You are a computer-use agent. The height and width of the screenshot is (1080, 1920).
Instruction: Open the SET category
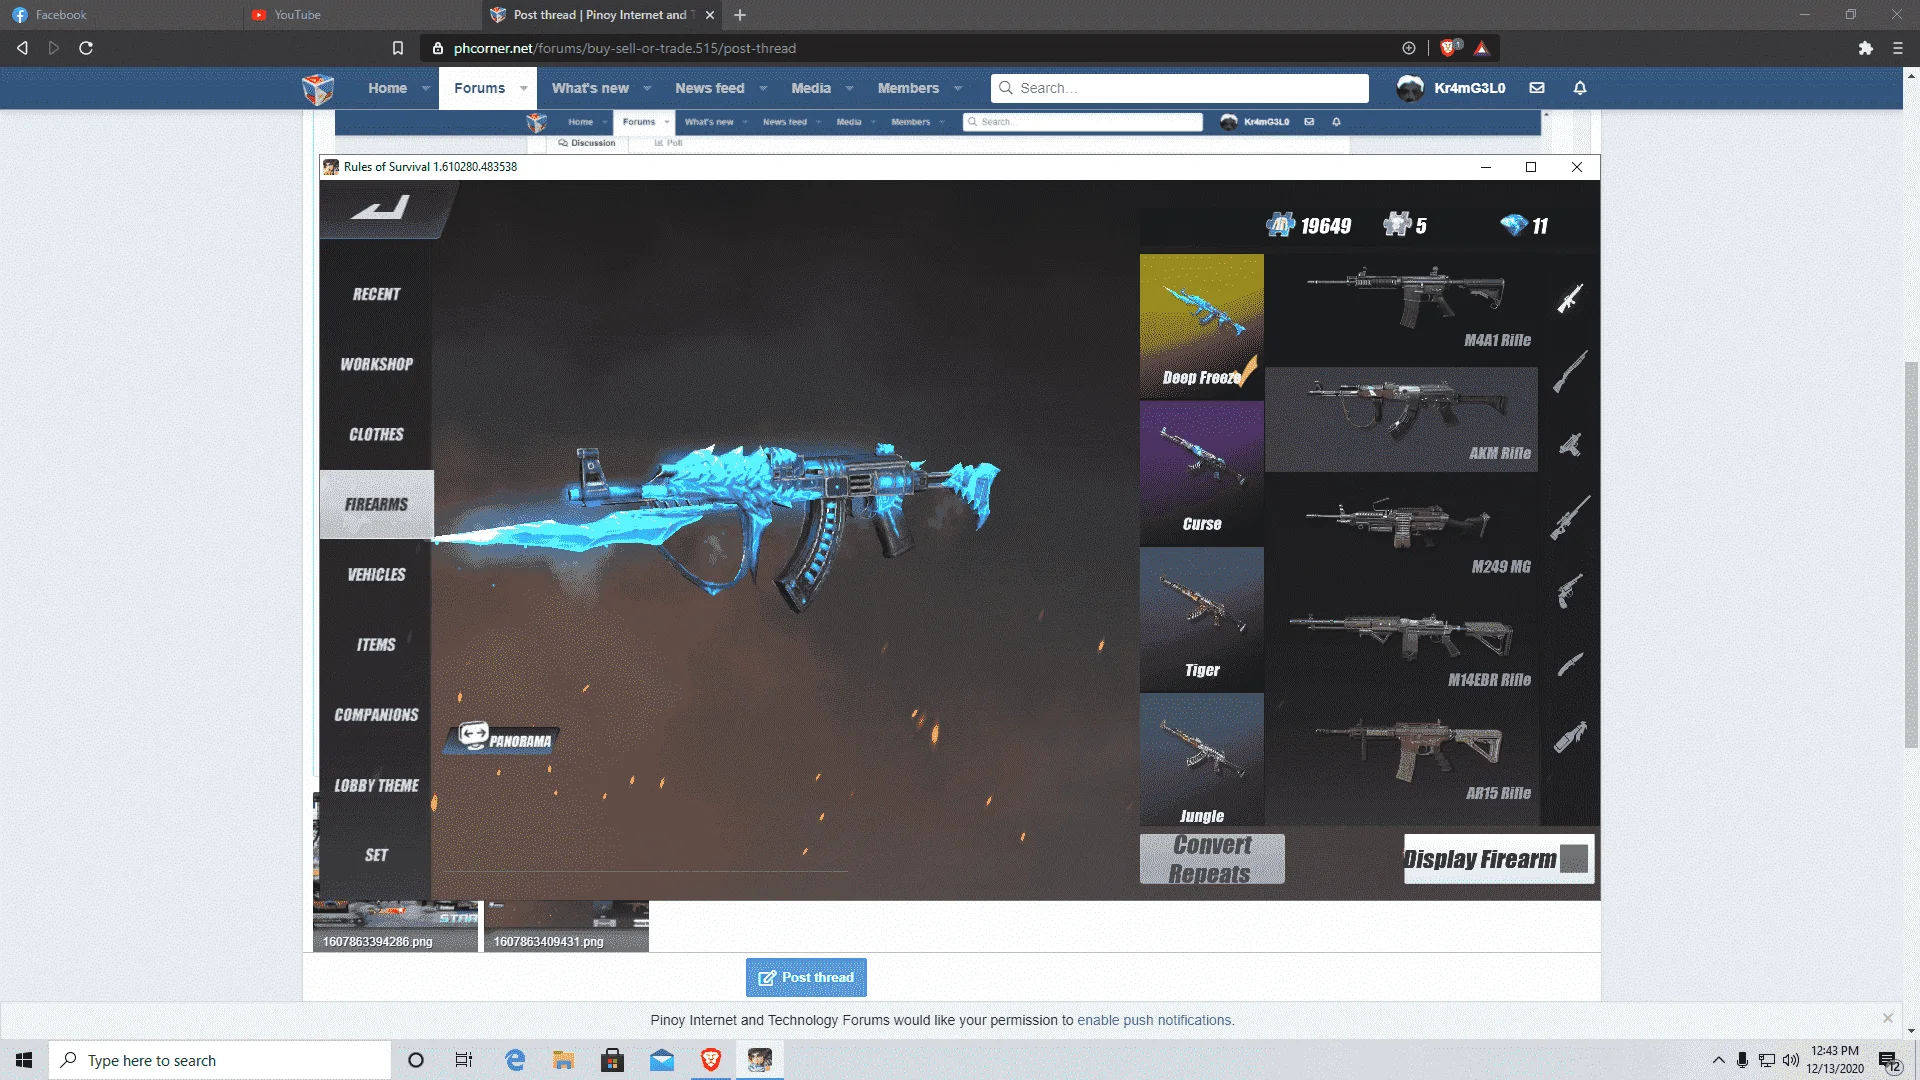(376, 855)
